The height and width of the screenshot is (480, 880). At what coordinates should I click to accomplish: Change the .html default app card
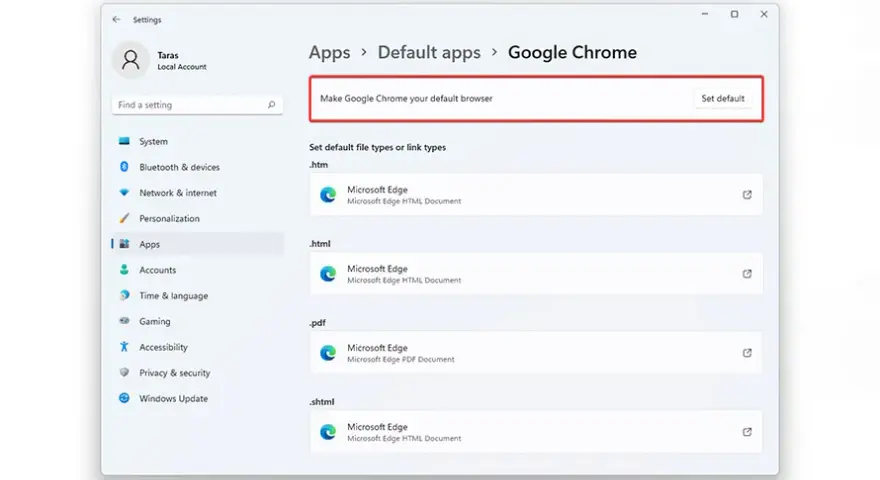536,274
